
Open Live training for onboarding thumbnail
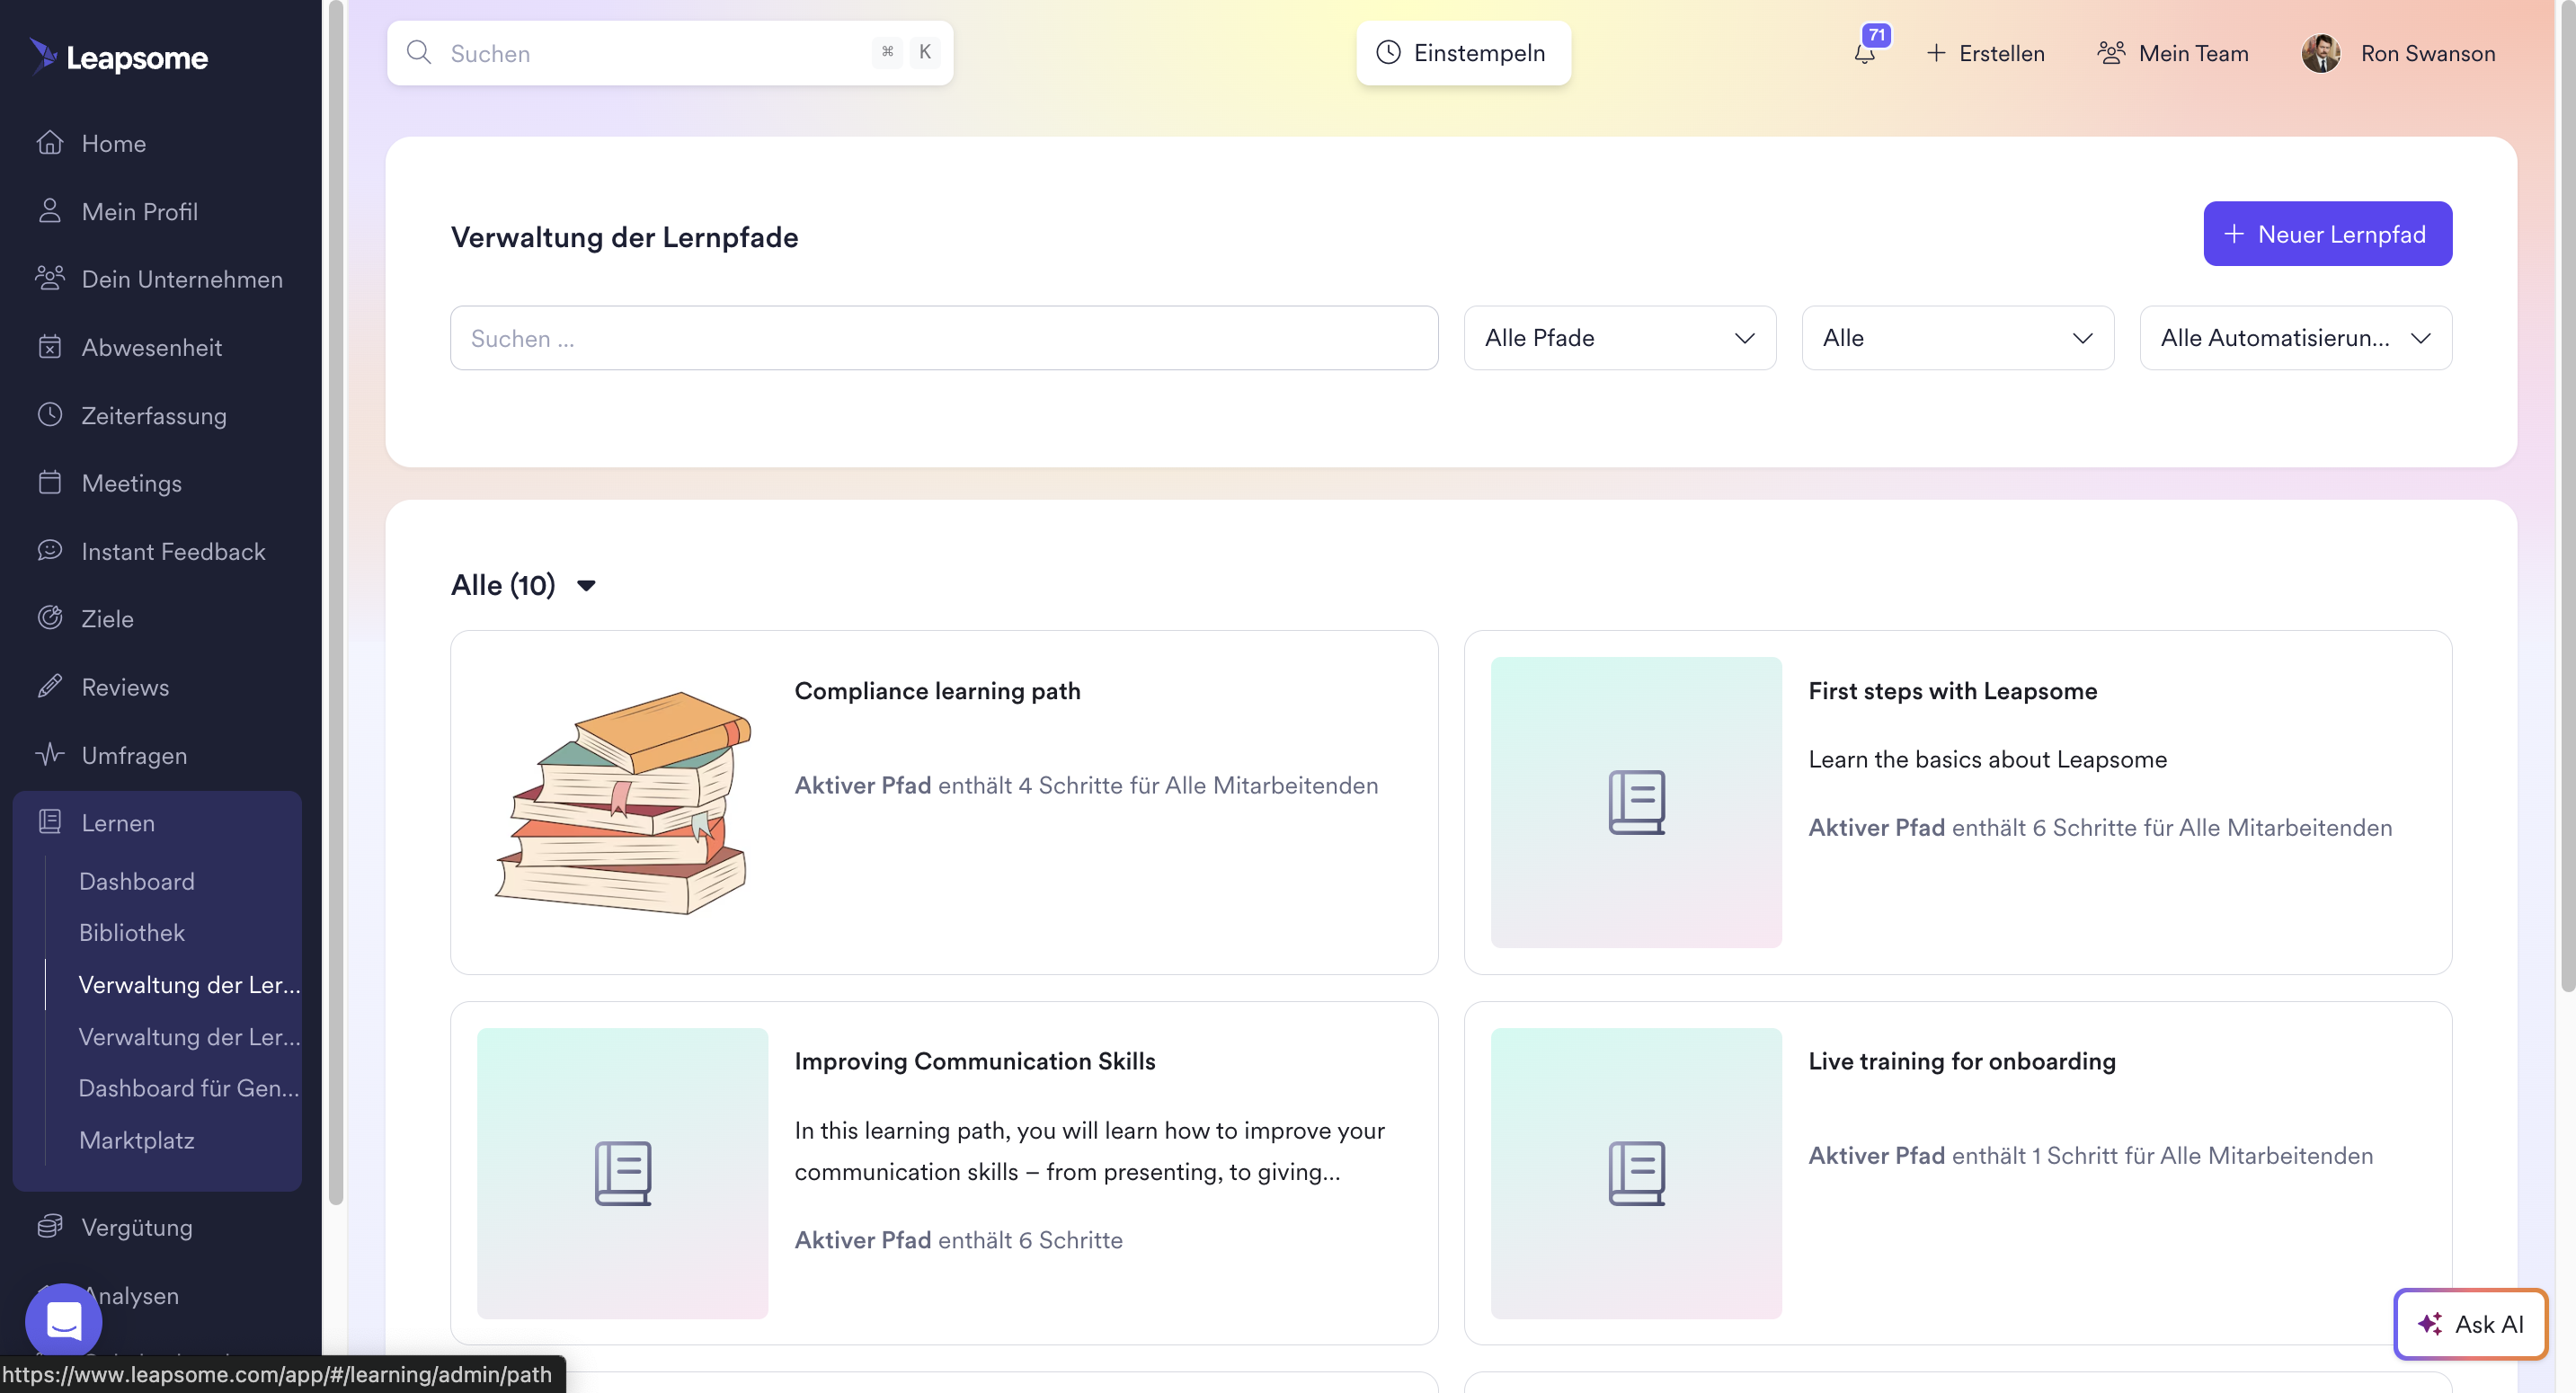(1636, 1173)
